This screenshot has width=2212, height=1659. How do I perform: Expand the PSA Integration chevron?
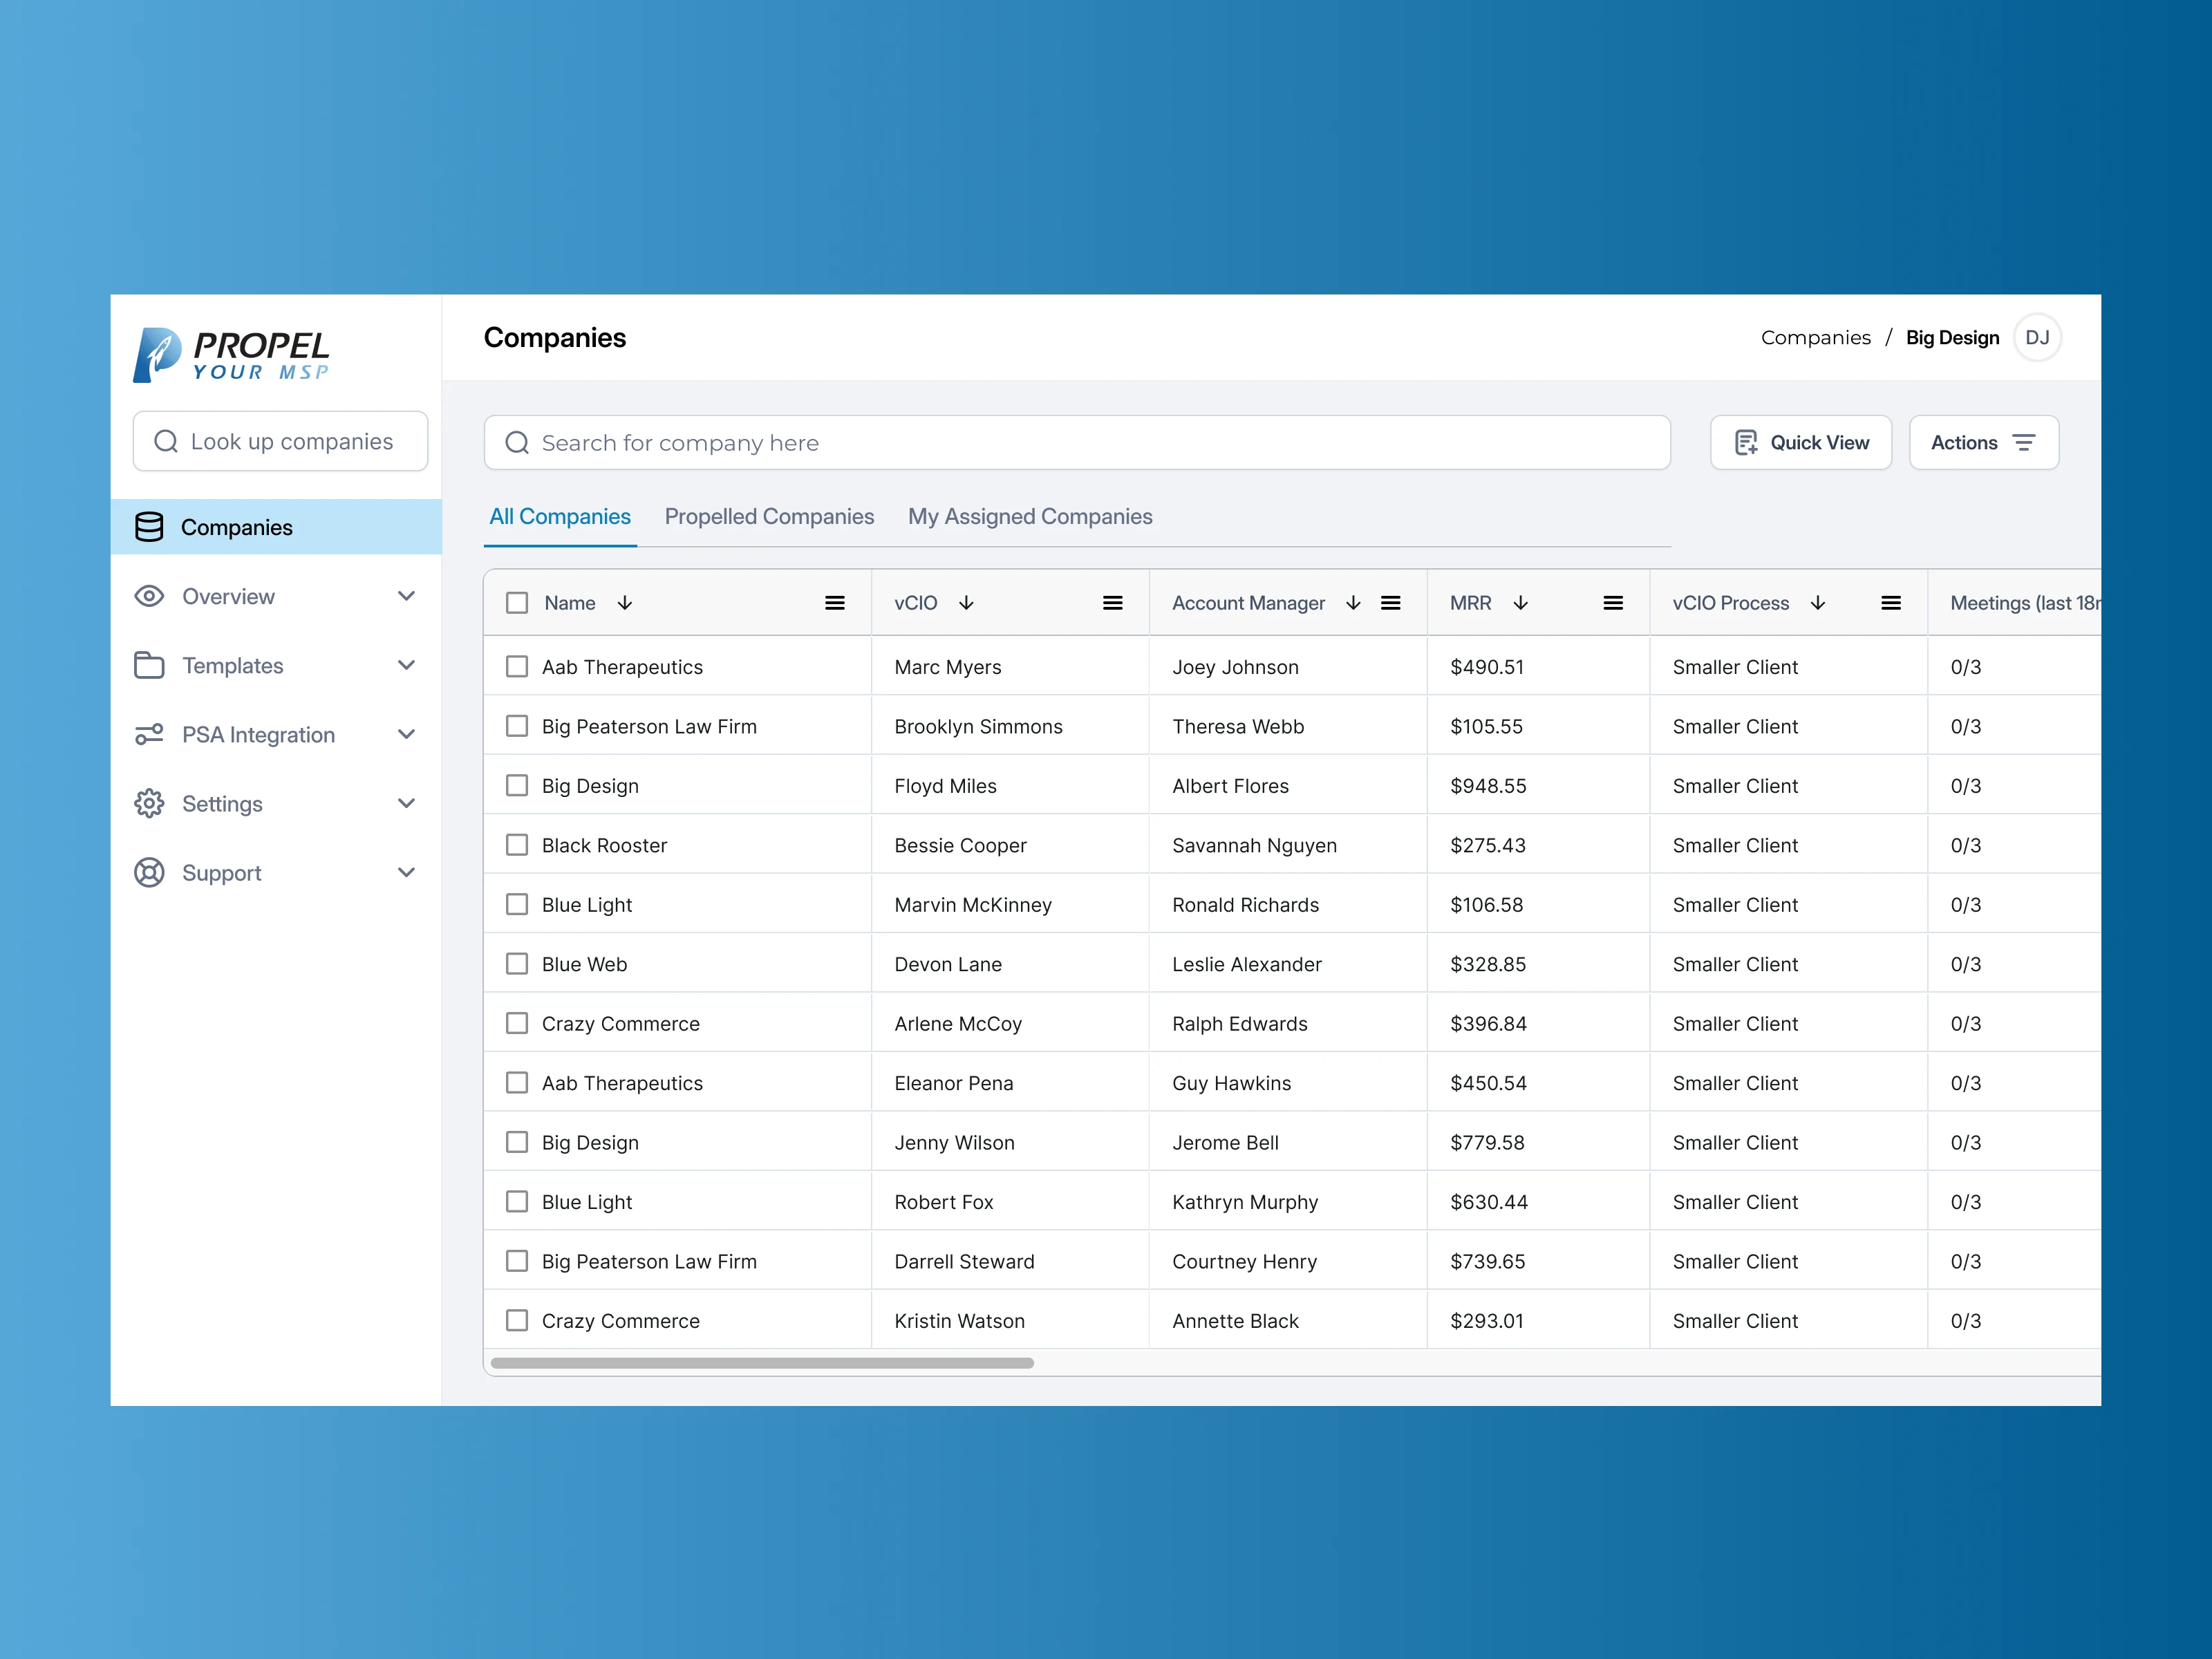tap(406, 734)
